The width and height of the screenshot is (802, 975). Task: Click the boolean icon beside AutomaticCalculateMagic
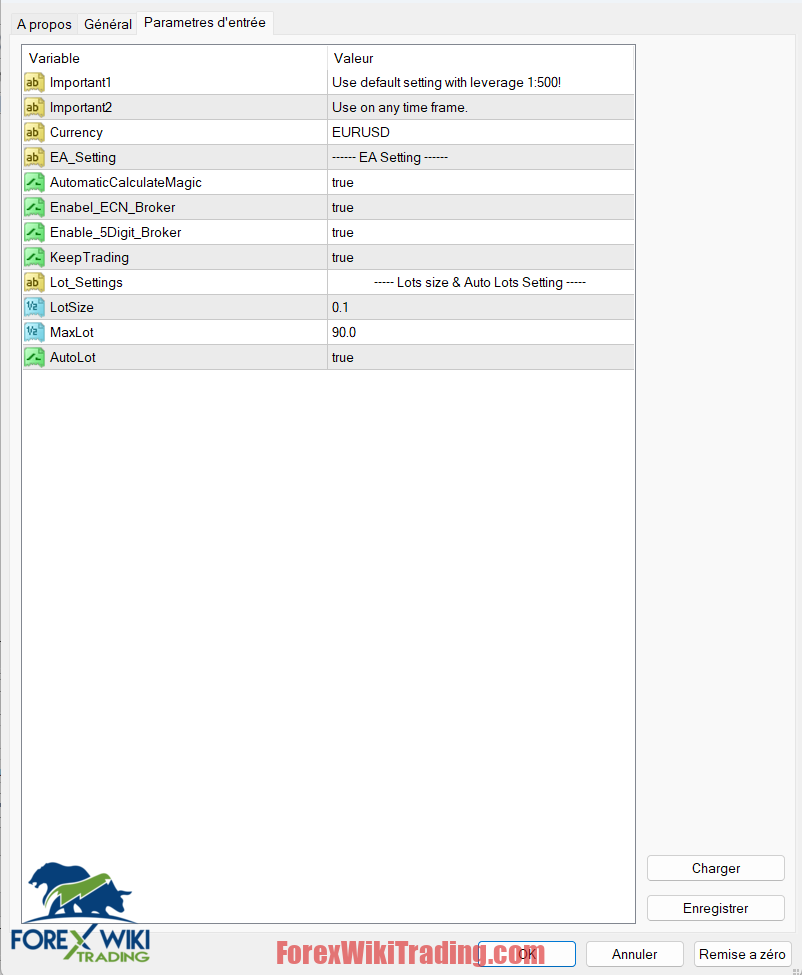tap(34, 182)
